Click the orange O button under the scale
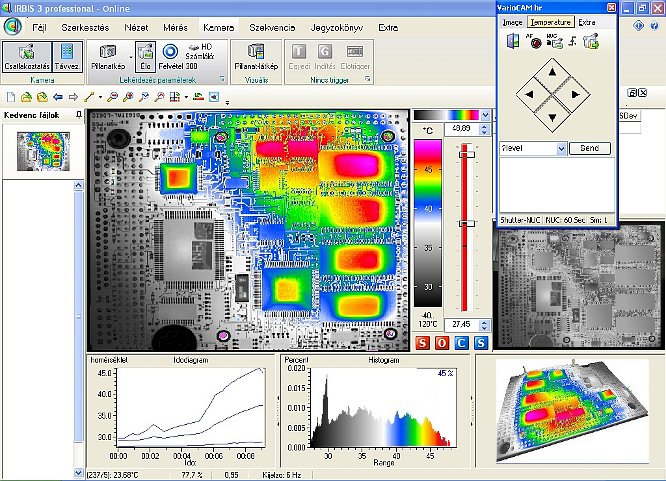666x481 pixels. pyautogui.click(x=441, y=344)
